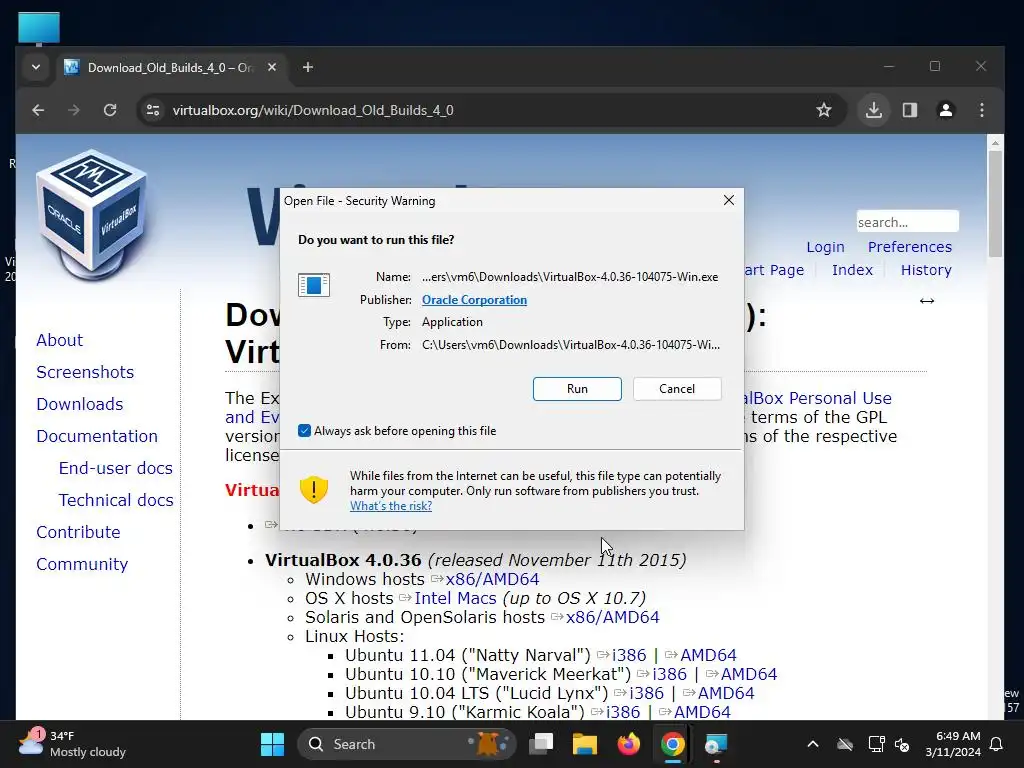
Task: Open Community in the sidebar
Action: [x=82, y=564]
